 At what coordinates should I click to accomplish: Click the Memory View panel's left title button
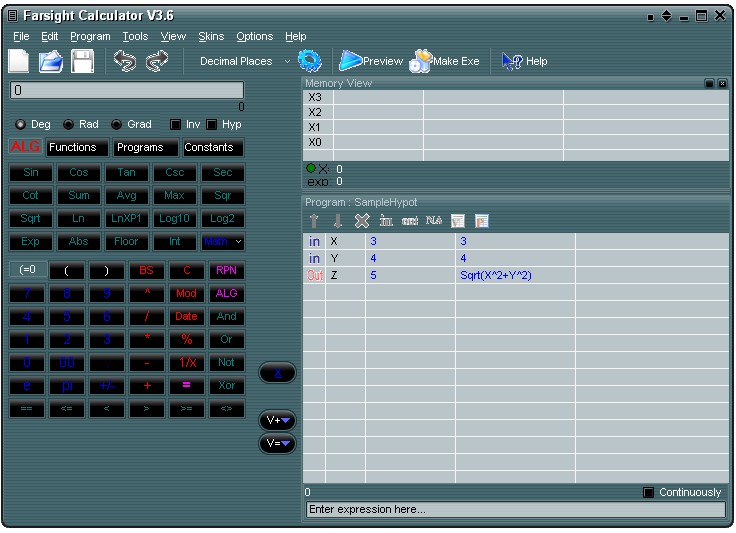coord(709,84)
